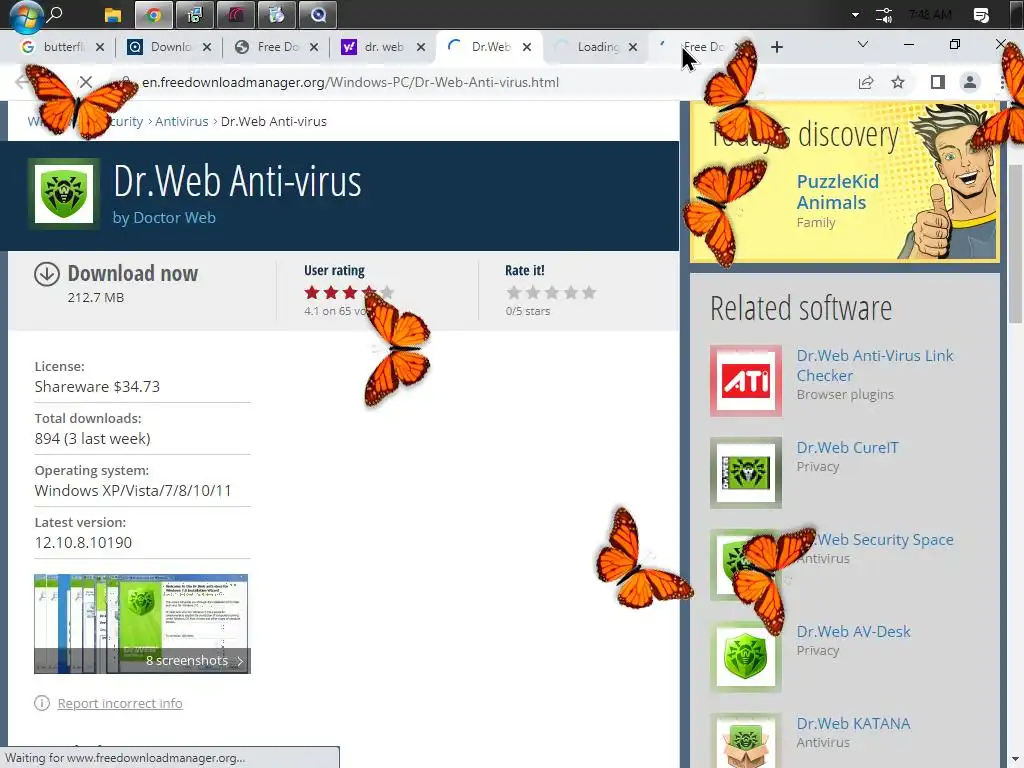Rate it one star
The width and height of the screenshot is (1024, 768).
[514, 293]
